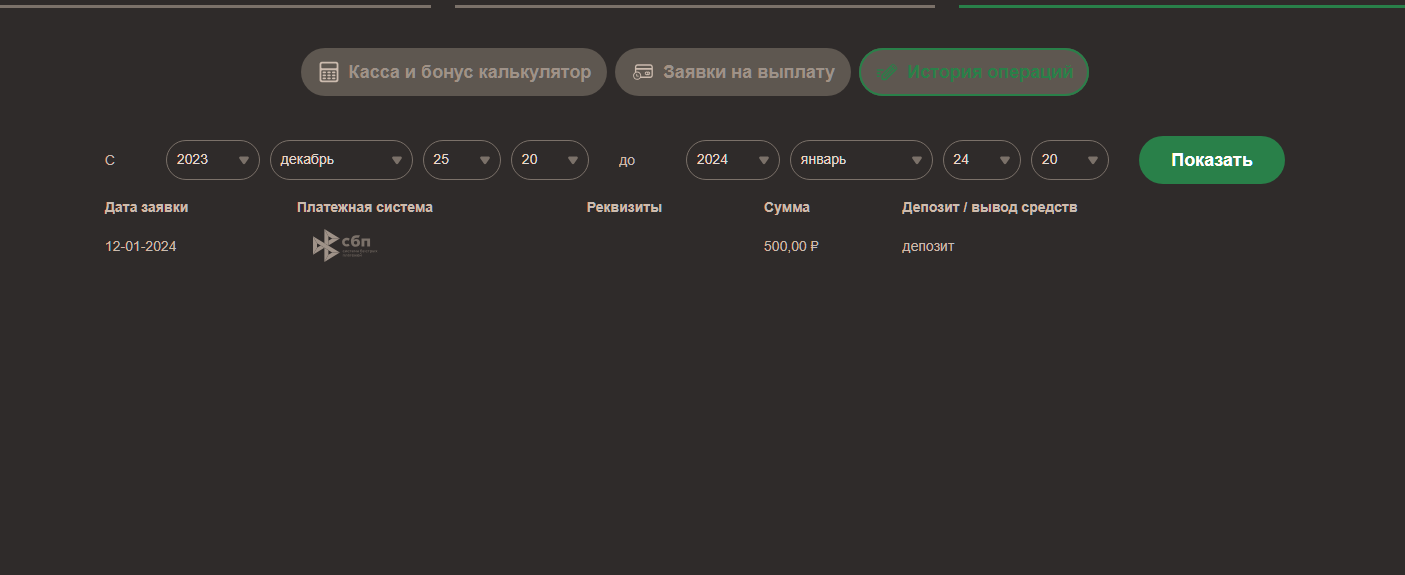Click the Дата заявки column header

[x=146, y=207]
